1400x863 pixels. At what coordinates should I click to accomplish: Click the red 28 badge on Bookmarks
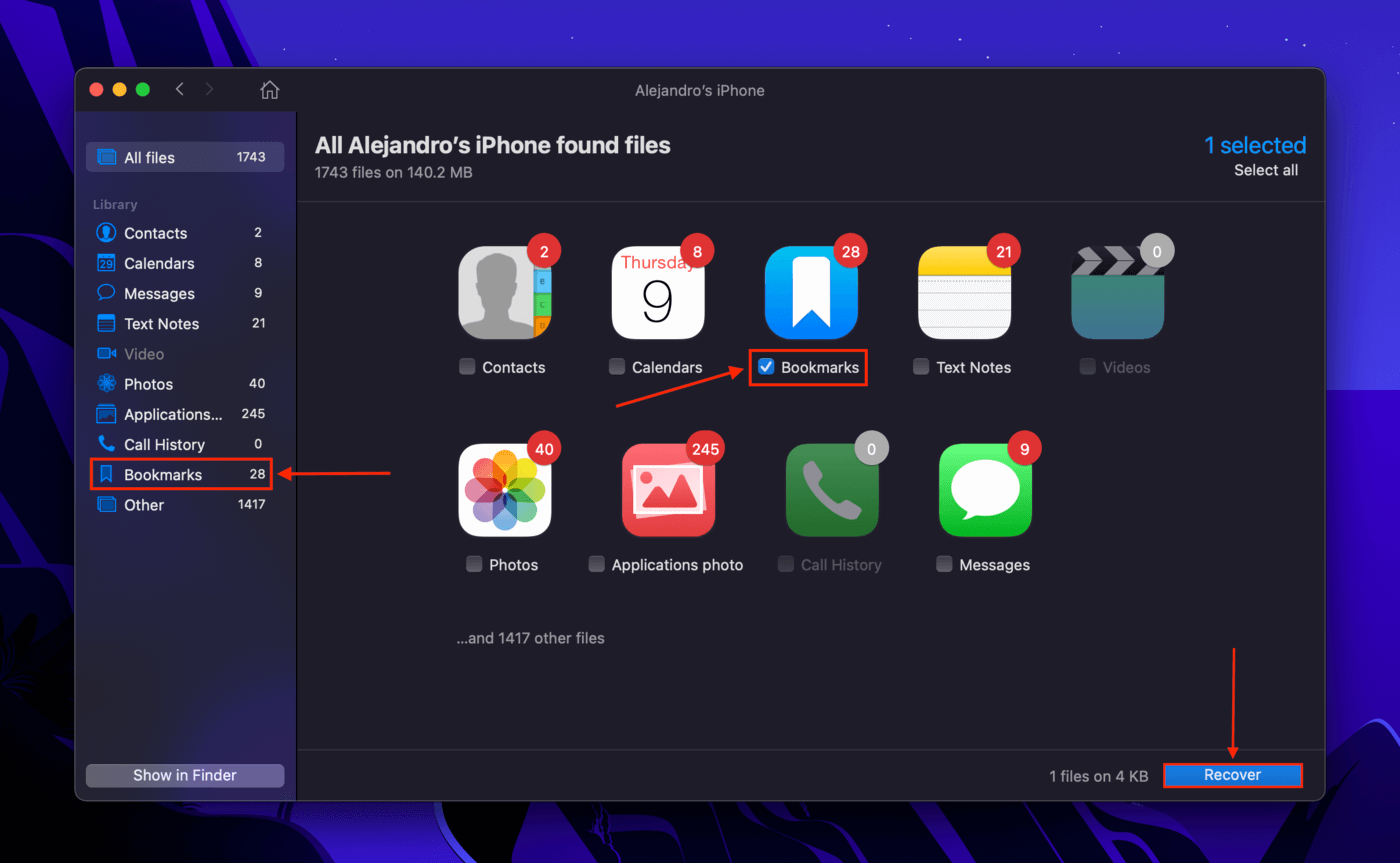click(851, 252)
